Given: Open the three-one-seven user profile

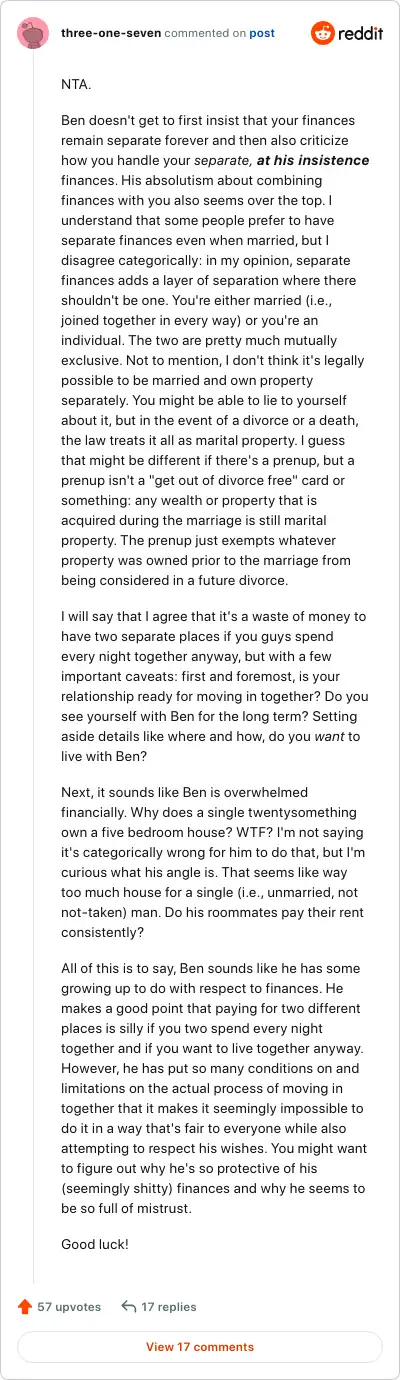Looking at the screenshot, I should [x=110, y=33].
